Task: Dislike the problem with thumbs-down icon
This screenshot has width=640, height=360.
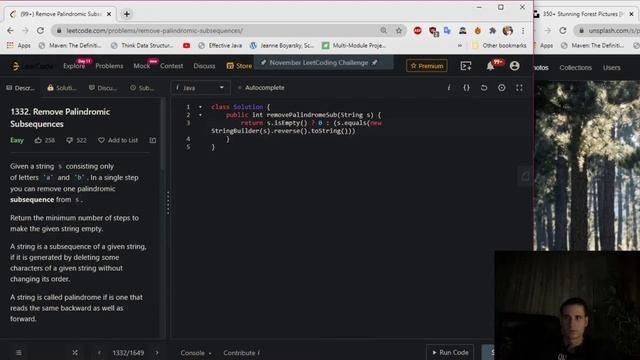Action: (x=69, y=140)
